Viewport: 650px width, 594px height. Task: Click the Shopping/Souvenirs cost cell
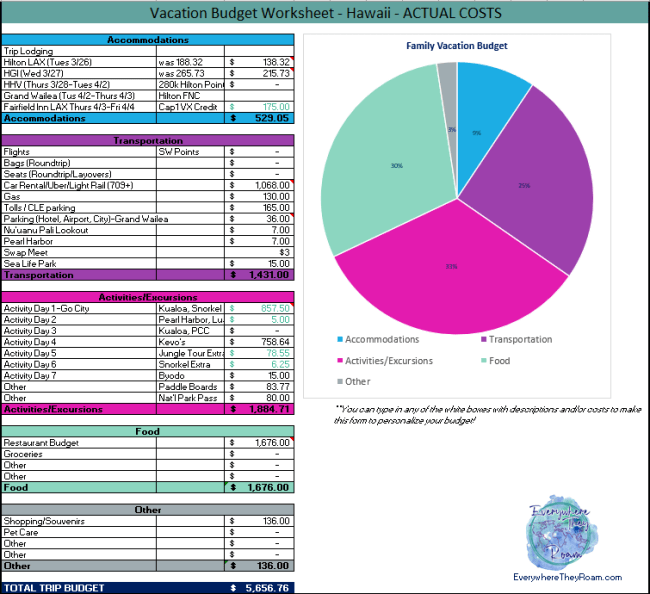pos(260,519)
